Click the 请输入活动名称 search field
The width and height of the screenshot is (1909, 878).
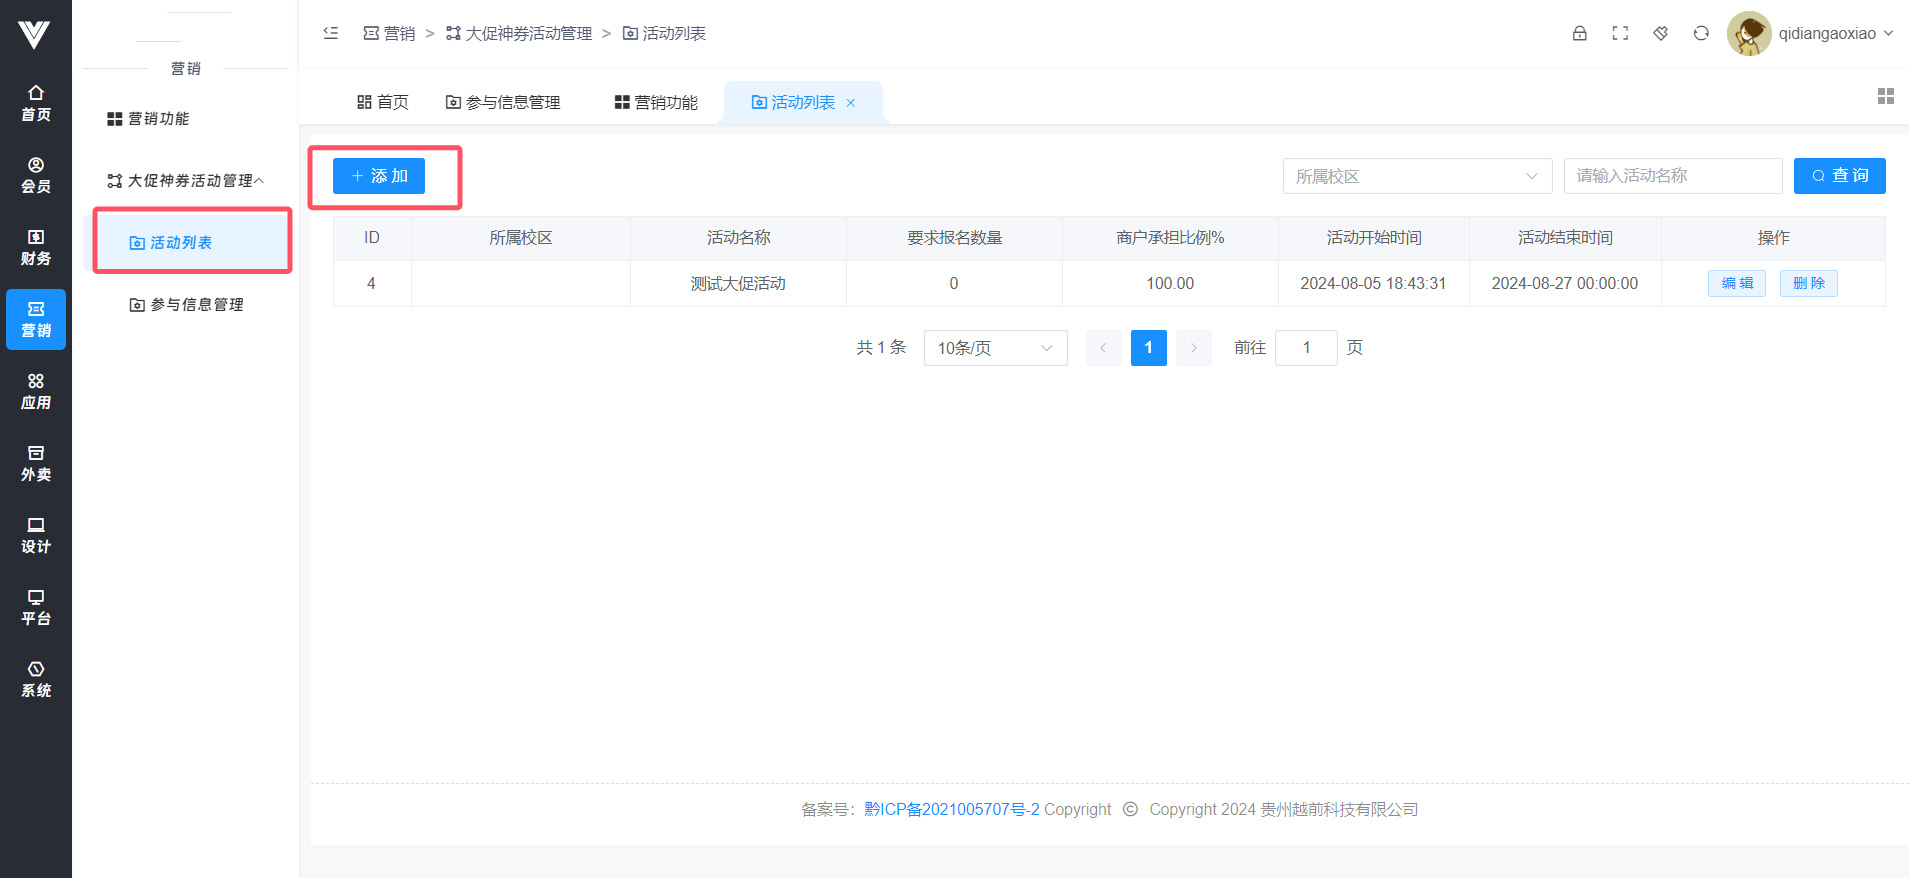point(1672,176)
